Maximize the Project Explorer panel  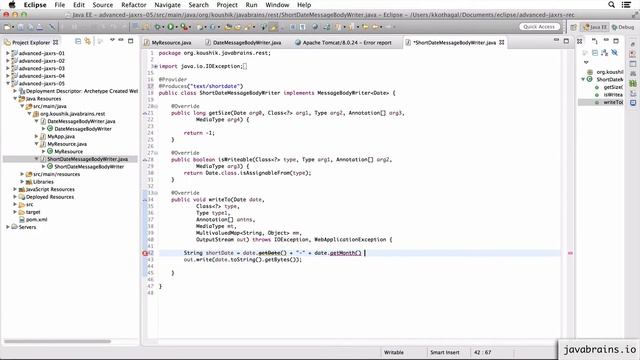point(131,41)
